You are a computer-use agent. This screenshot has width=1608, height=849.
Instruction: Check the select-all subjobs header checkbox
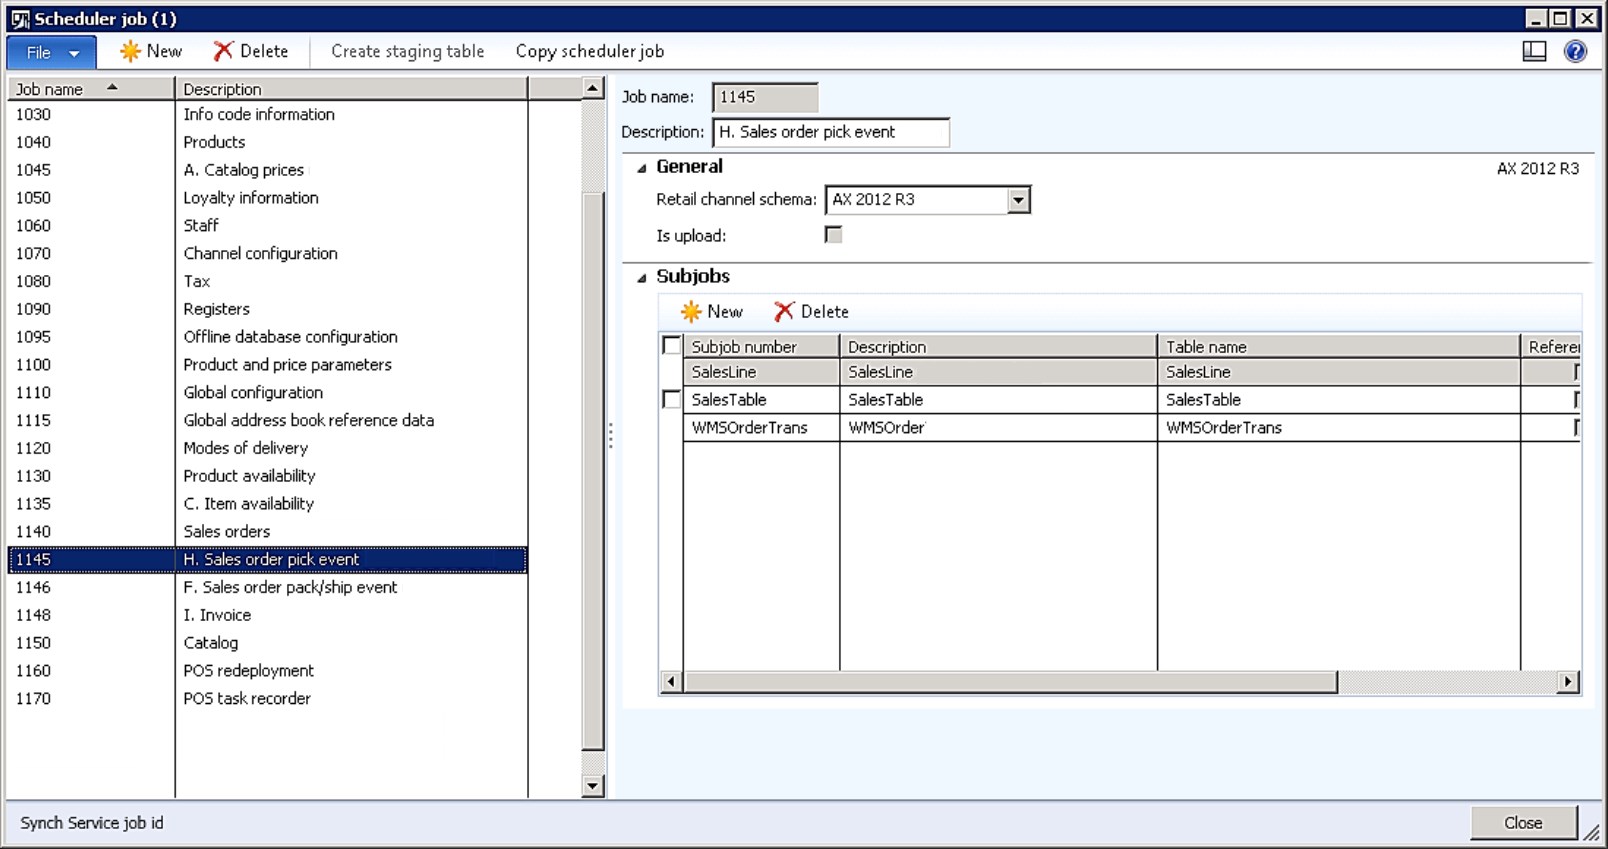(672, 346)
